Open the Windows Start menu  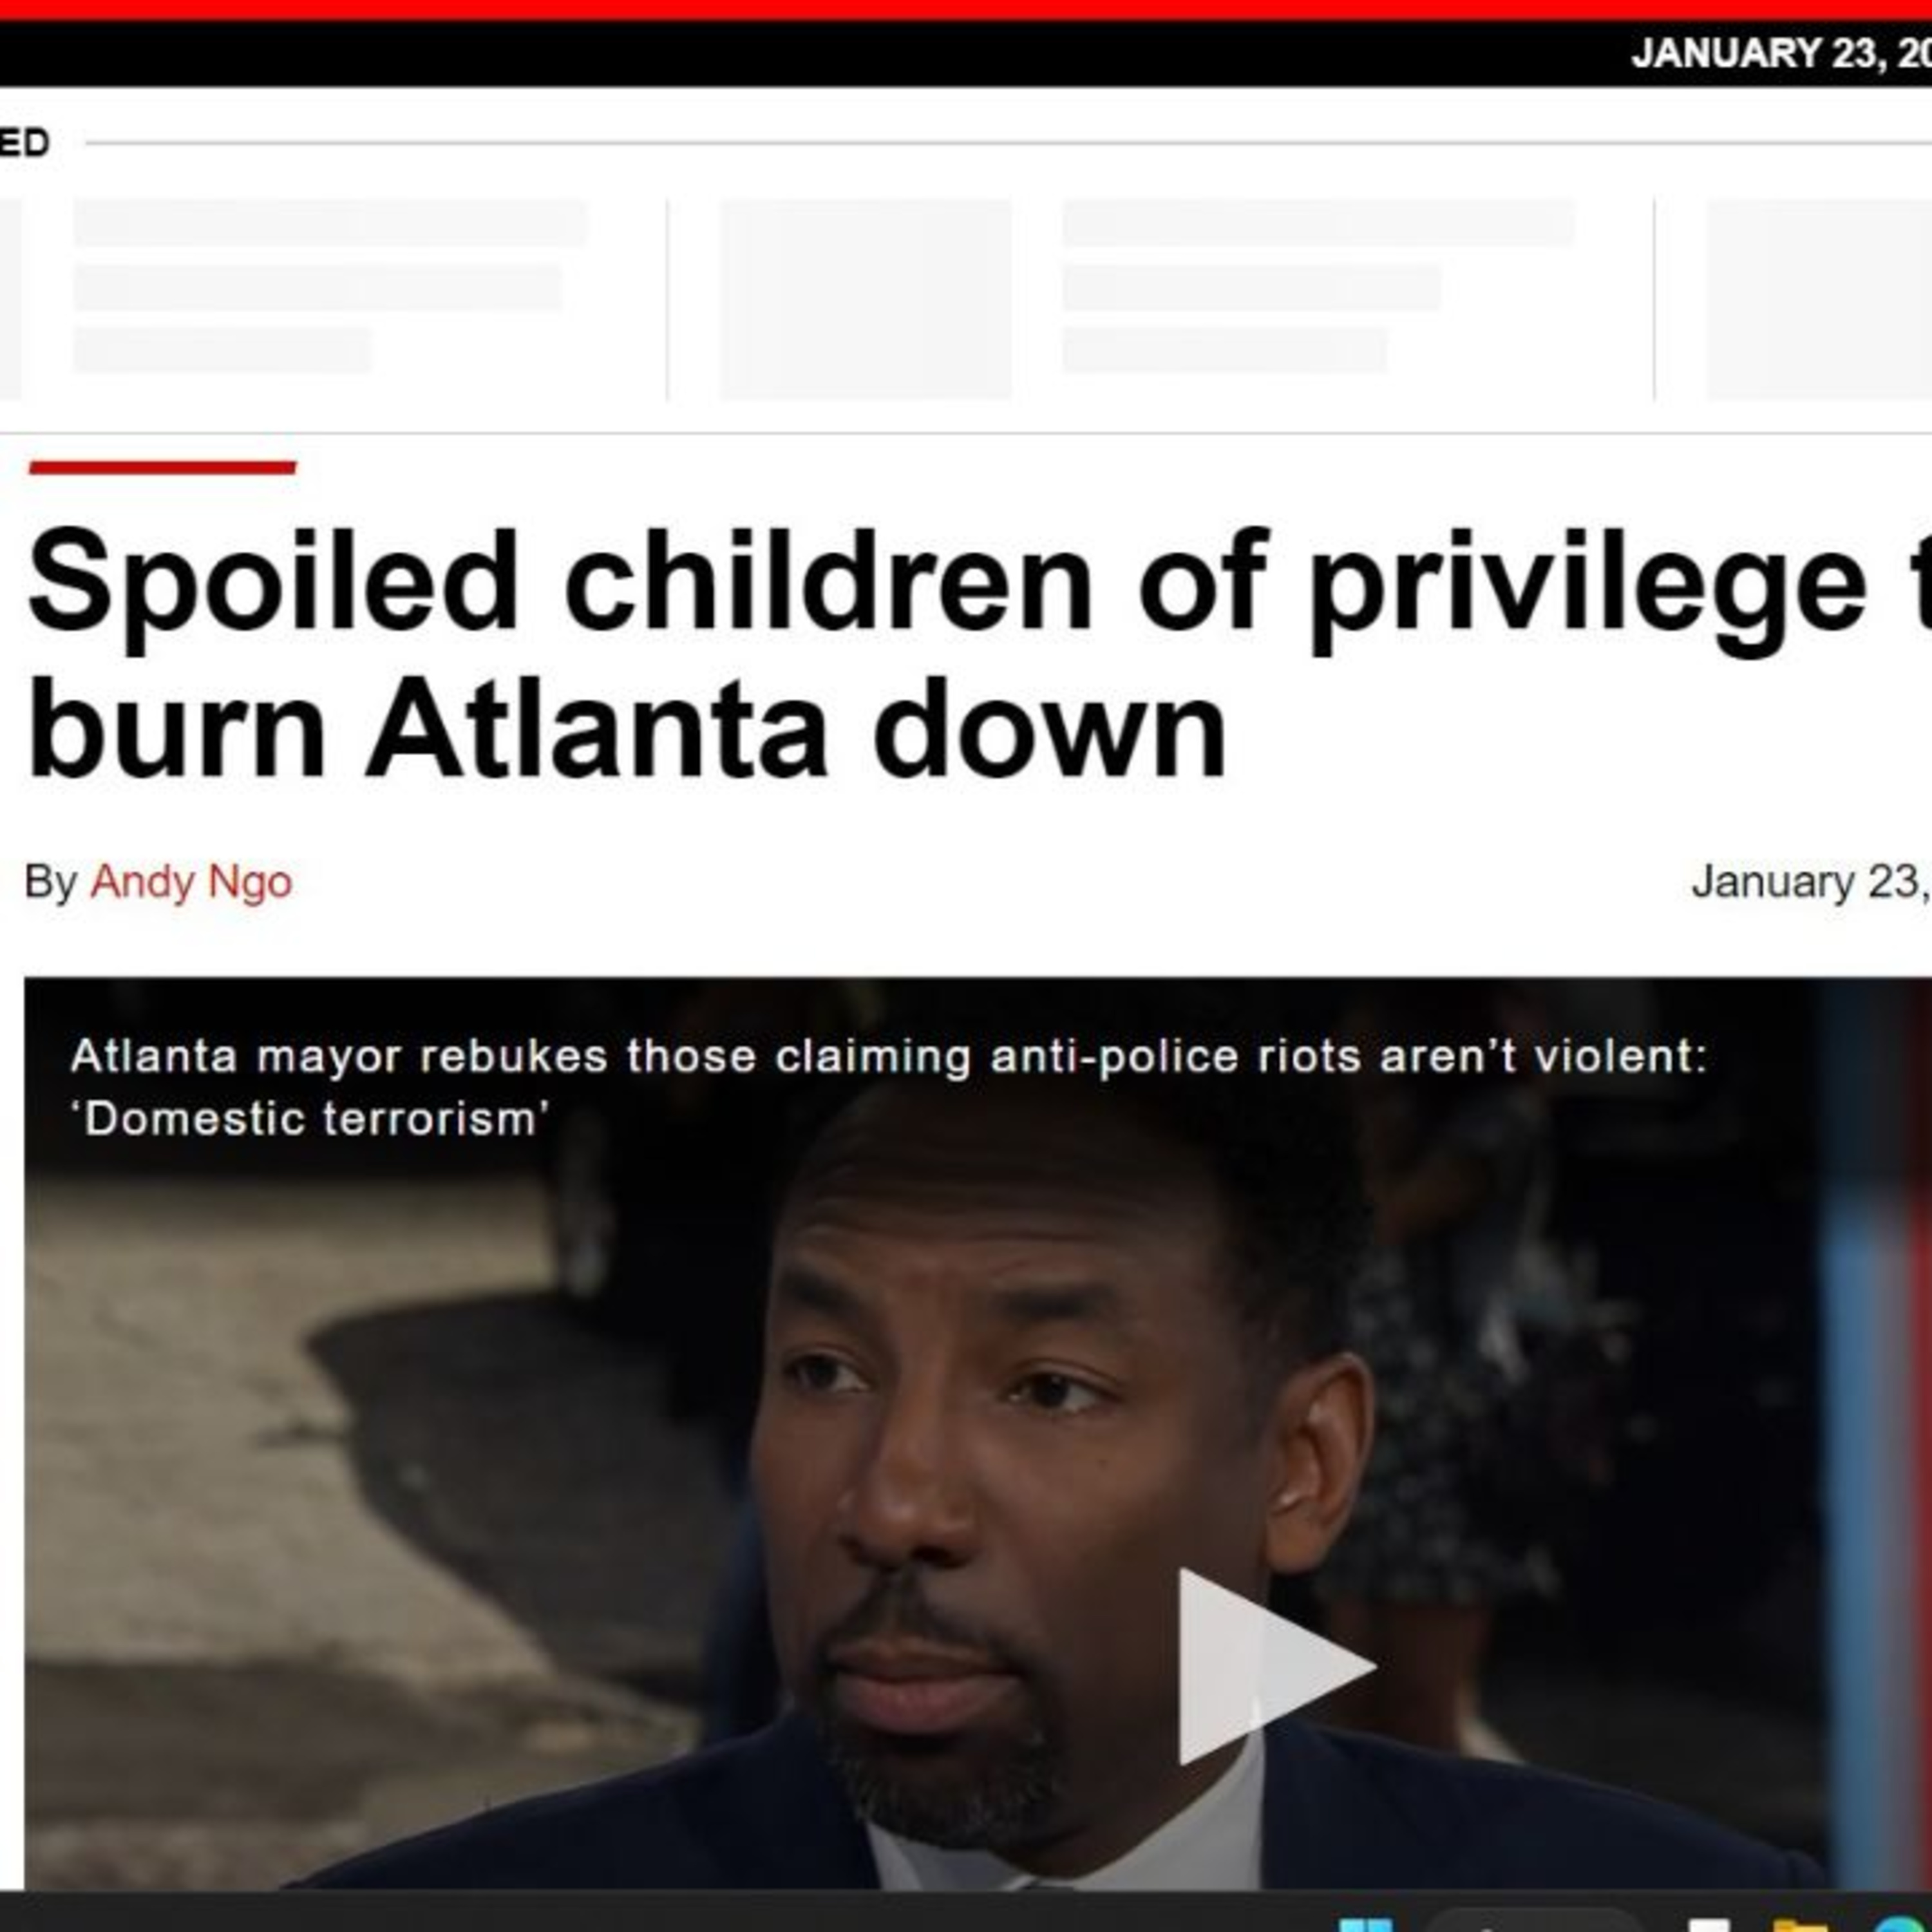tap(1365, 1925)
